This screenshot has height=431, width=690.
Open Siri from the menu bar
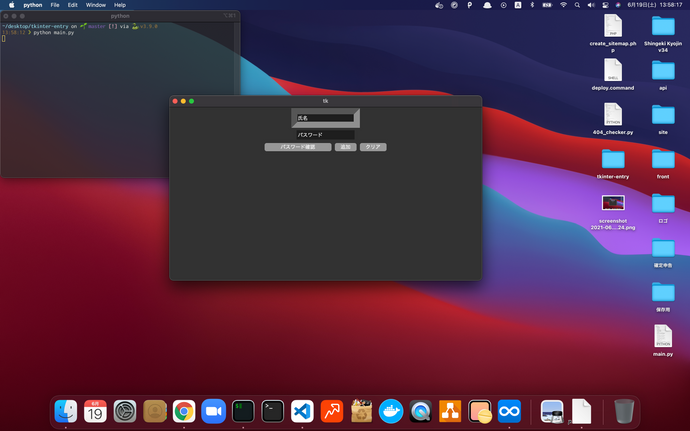tap(618, 5)
